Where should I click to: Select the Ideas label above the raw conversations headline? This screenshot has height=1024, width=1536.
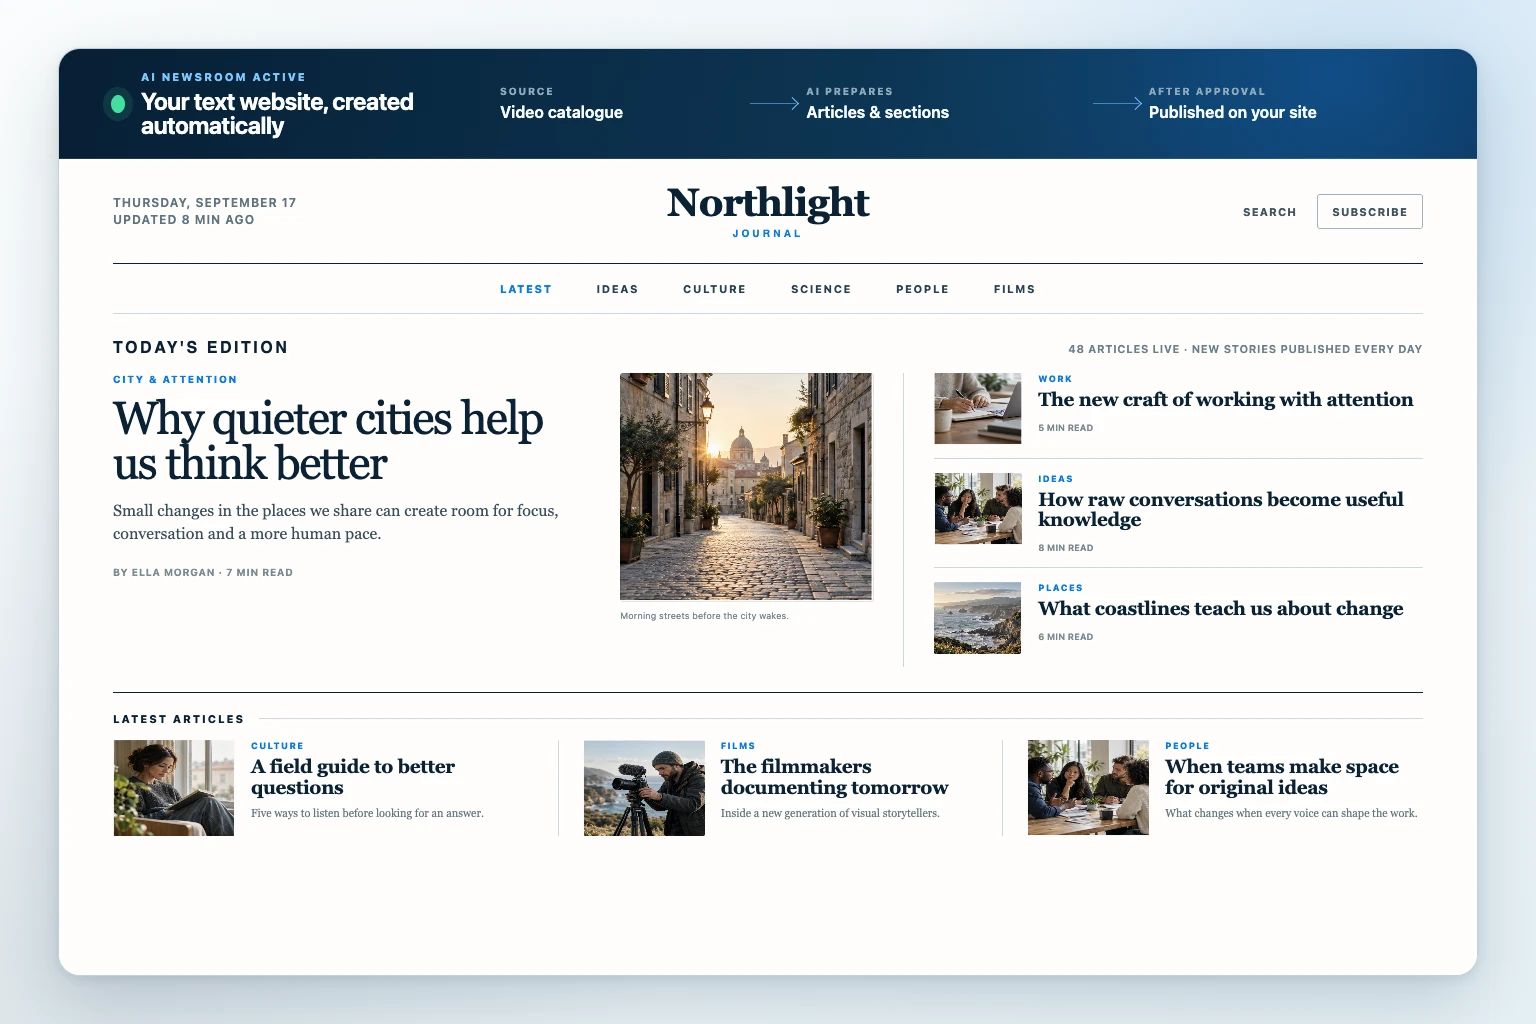click(x=1055, y=479)
